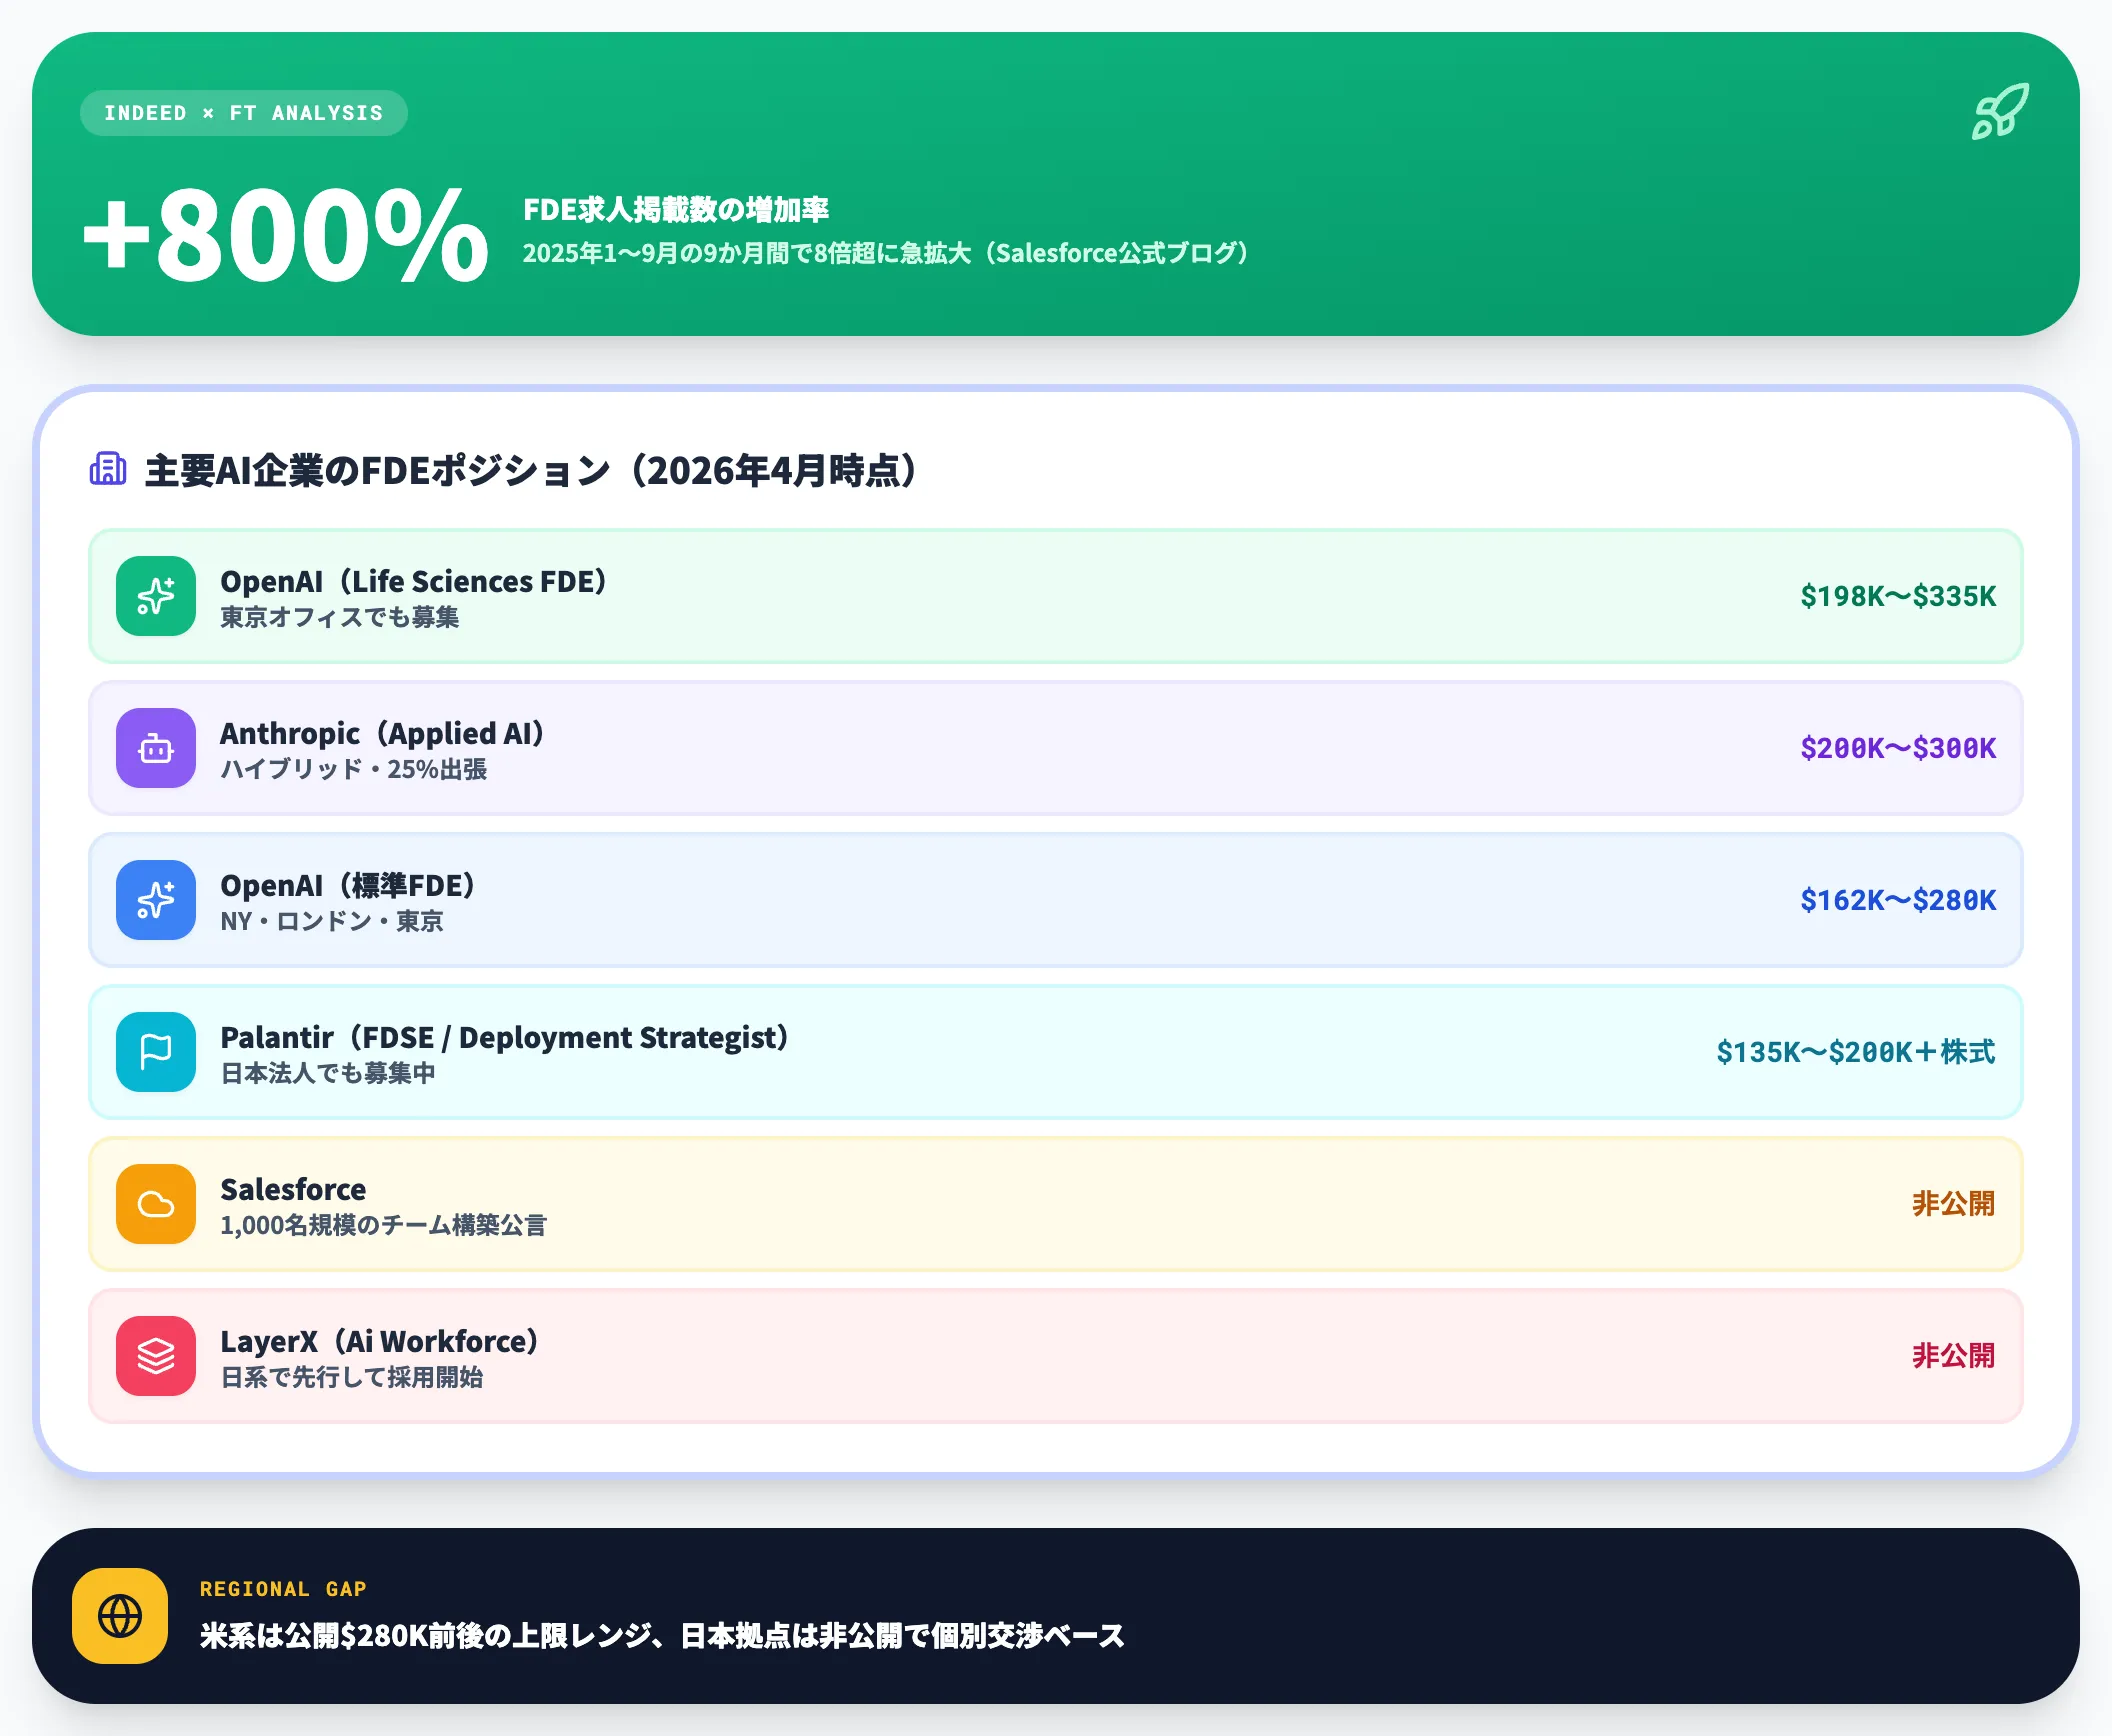Click the REGIONAL GAP heading text

click(283, 1589)
